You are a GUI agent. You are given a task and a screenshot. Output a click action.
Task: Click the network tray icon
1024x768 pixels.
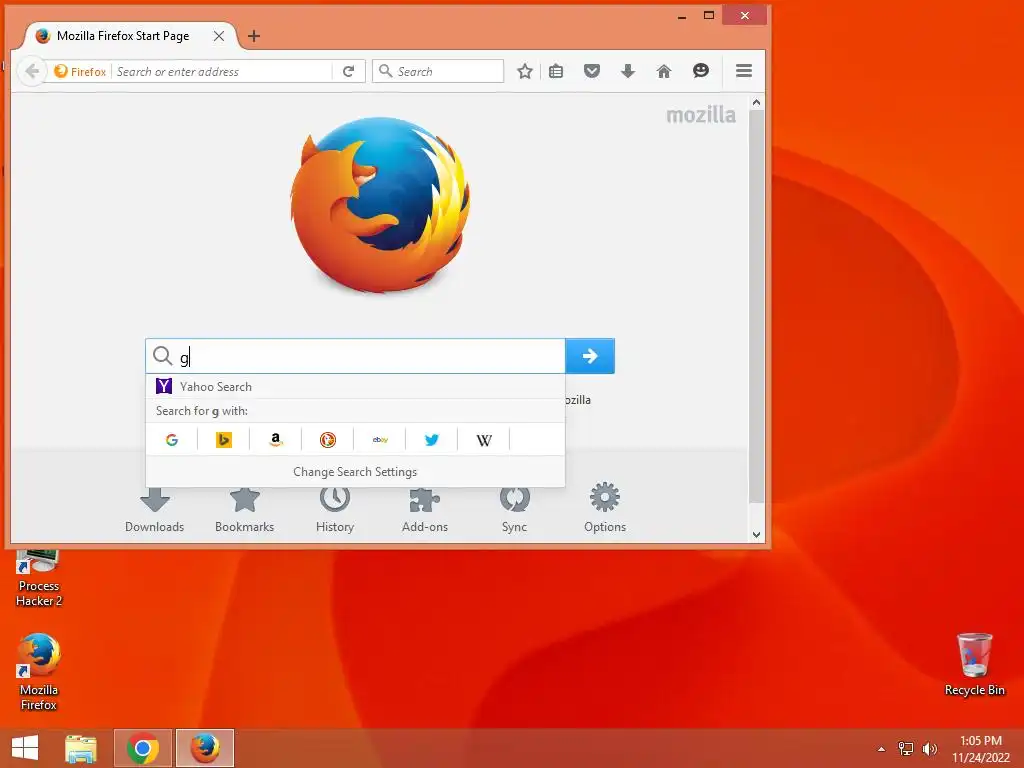pos(906,748)
